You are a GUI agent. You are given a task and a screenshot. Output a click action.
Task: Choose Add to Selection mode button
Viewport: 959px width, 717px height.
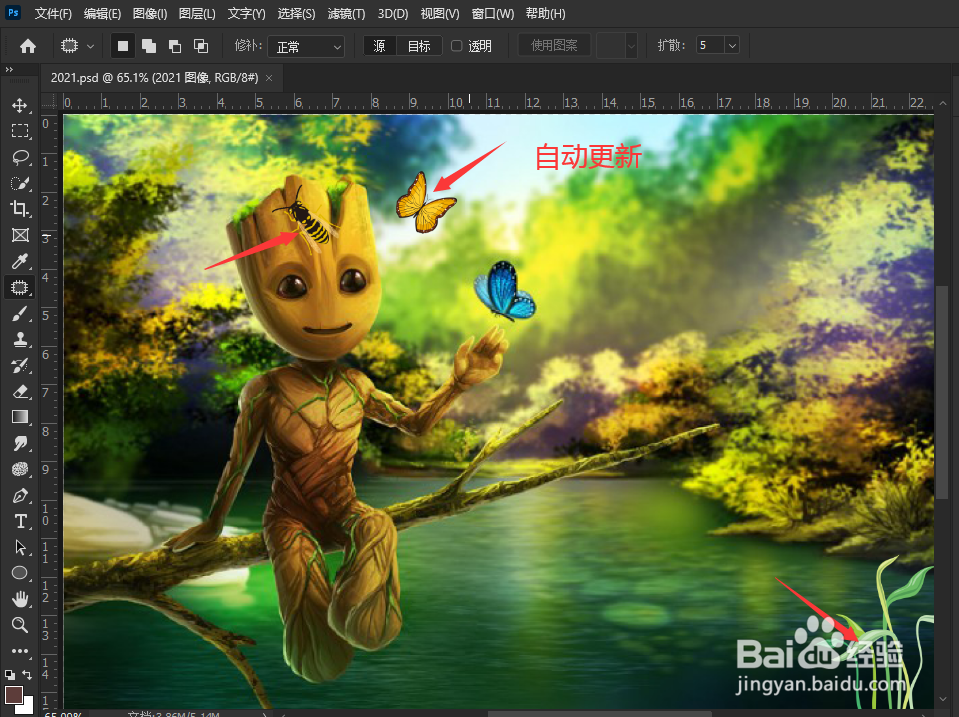click(149, 46)
